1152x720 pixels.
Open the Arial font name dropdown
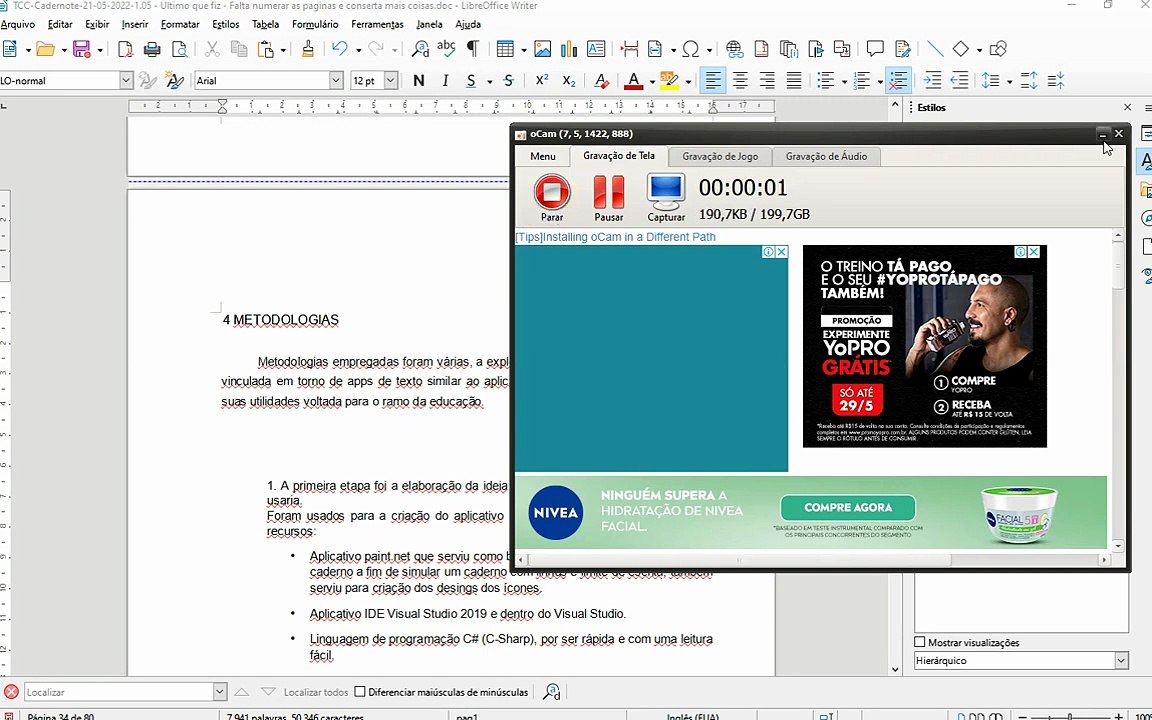click(336, 81)
